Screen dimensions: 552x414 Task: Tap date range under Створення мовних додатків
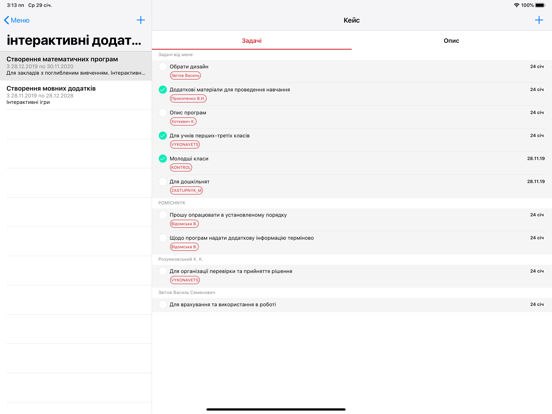pos(40,96)
